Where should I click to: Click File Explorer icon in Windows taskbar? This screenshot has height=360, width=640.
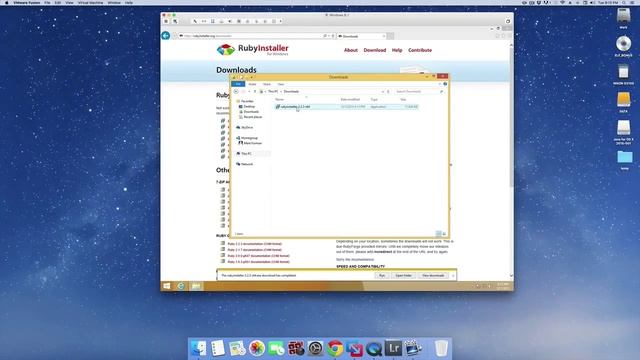tap(196, 286)
